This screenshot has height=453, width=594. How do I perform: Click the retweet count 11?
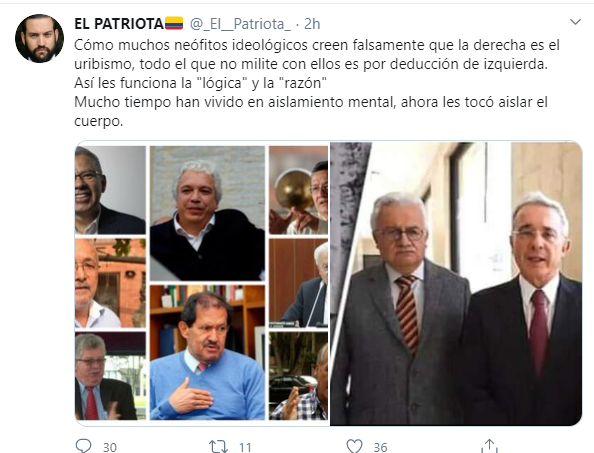(245, 447)
